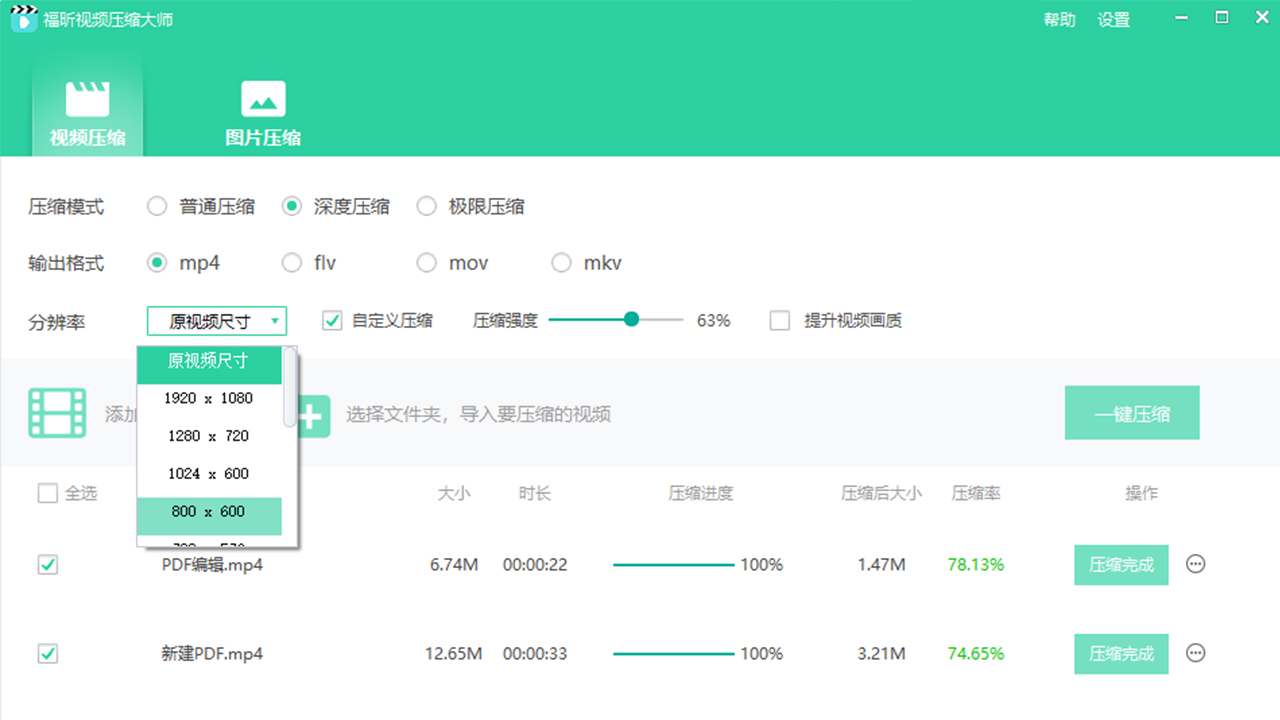The width and height of the screenshot is (1280, 720).
Task: Collapse the 分辨率 resolution dropdown
Action: tap(217, 321)
